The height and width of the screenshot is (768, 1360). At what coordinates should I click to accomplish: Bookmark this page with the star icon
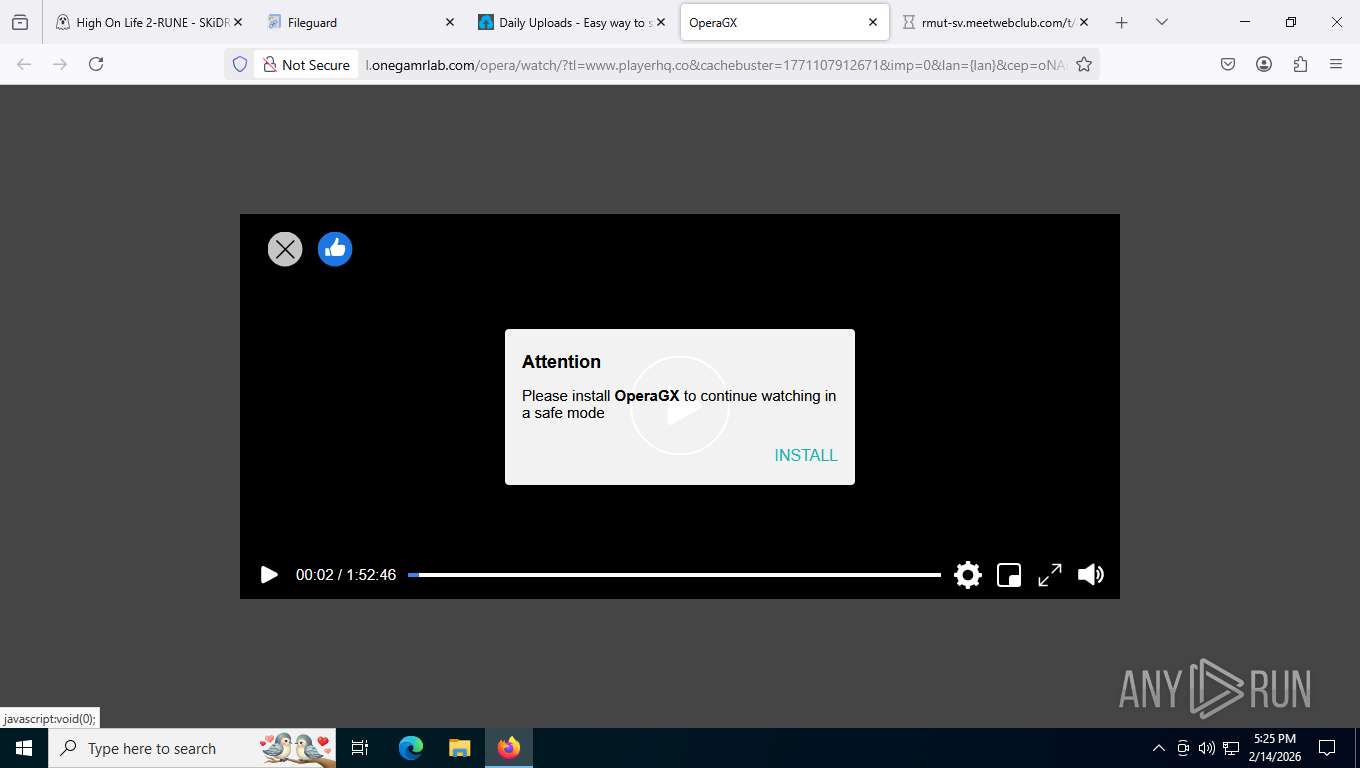point(1084,64)
